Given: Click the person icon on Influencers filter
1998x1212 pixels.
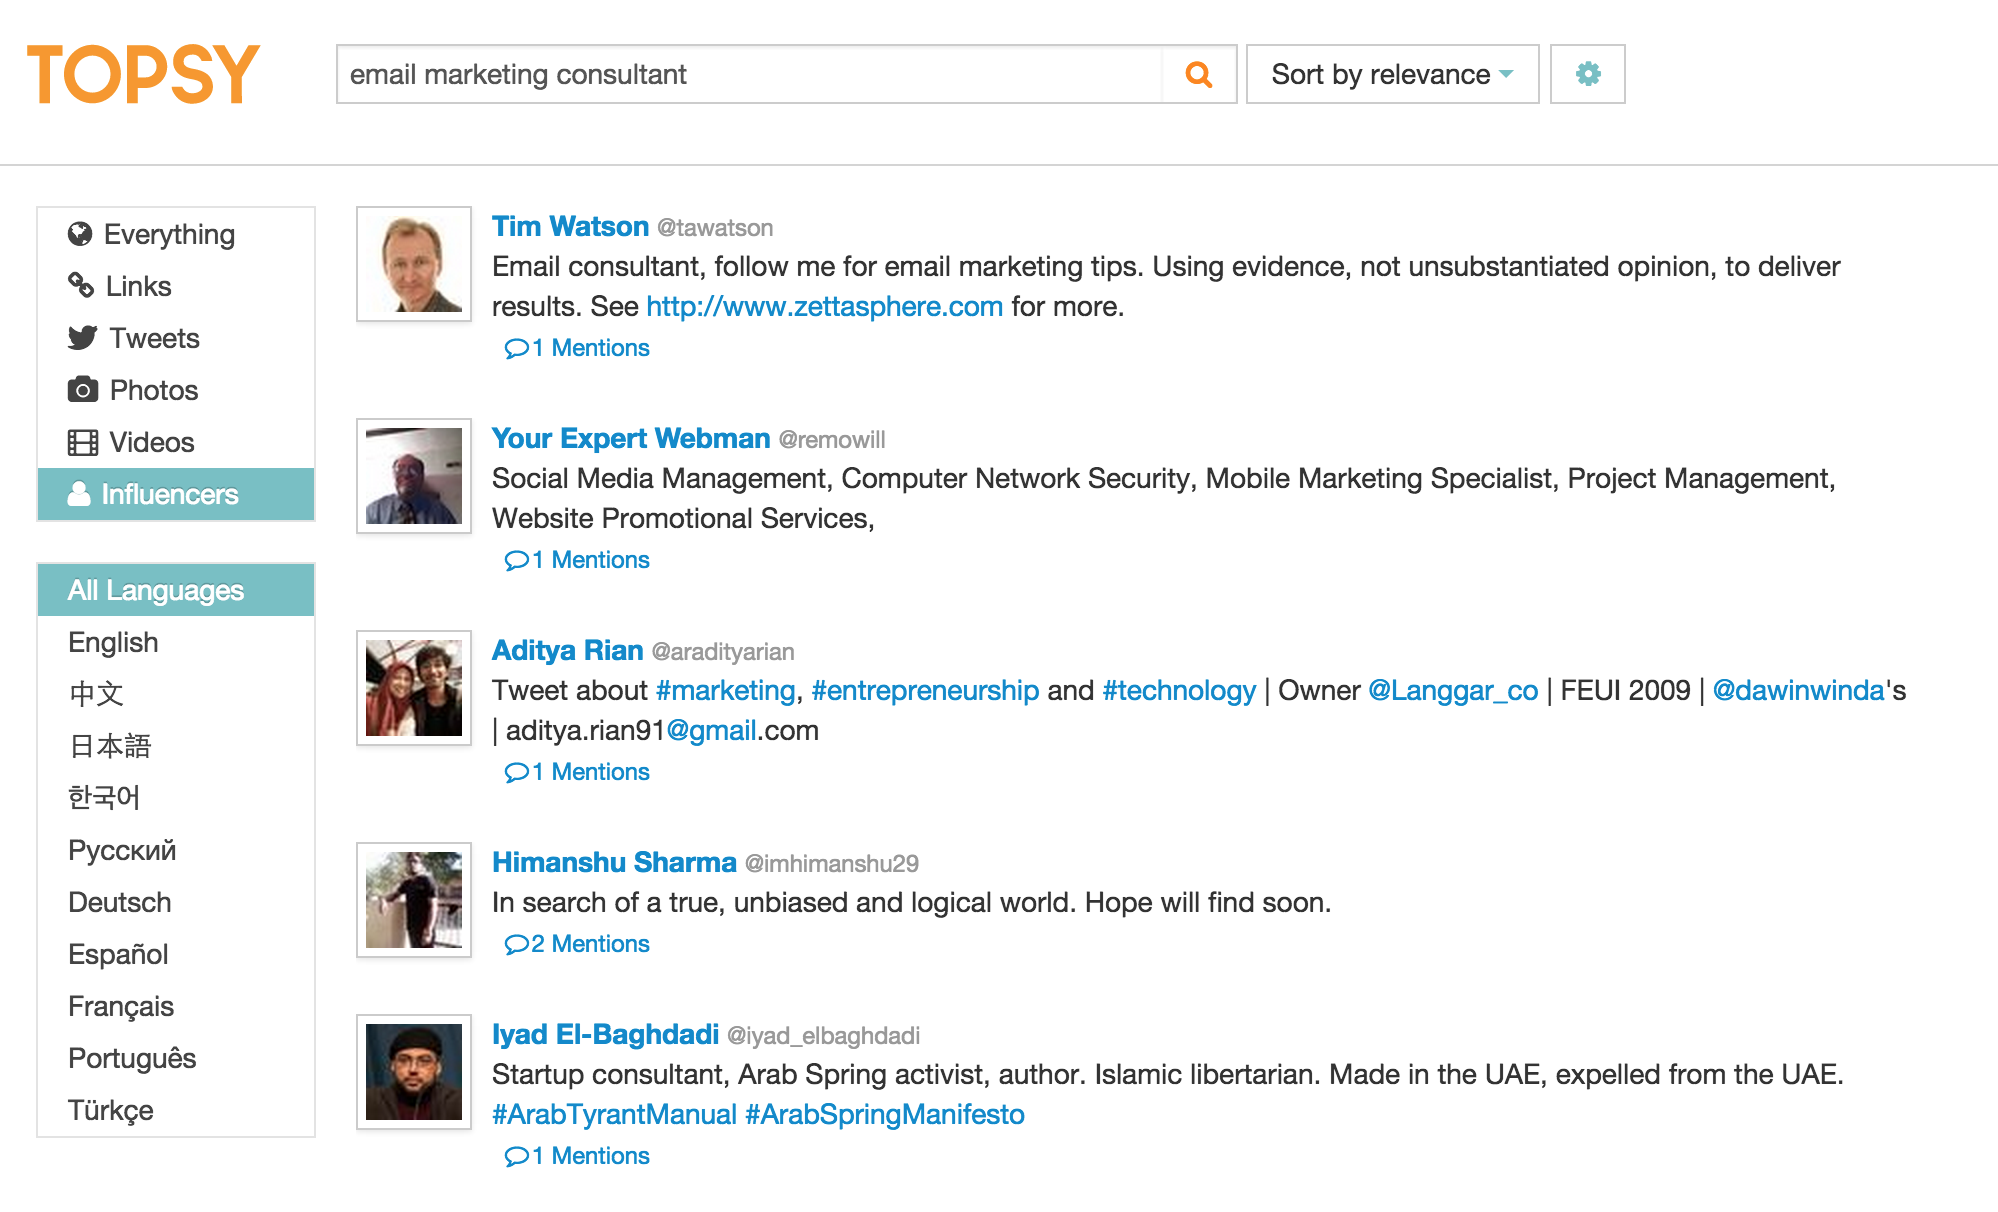Looking at the screenshot, I should click(x=80, y=494).
